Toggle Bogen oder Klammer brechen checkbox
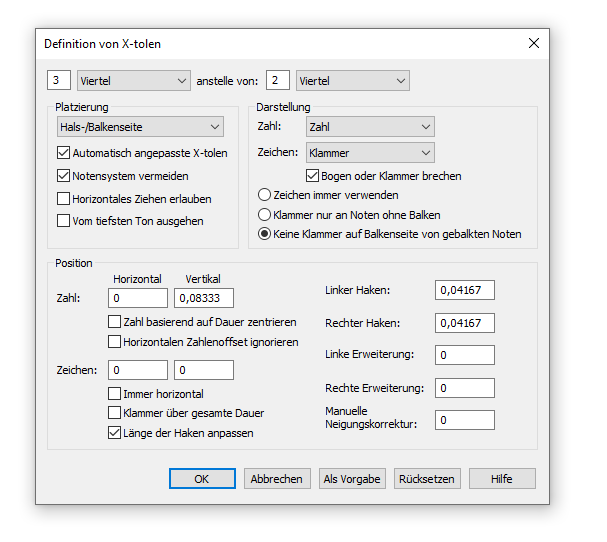Image resolution: width=607 pixels, height=542 pixels. (312, 176)
